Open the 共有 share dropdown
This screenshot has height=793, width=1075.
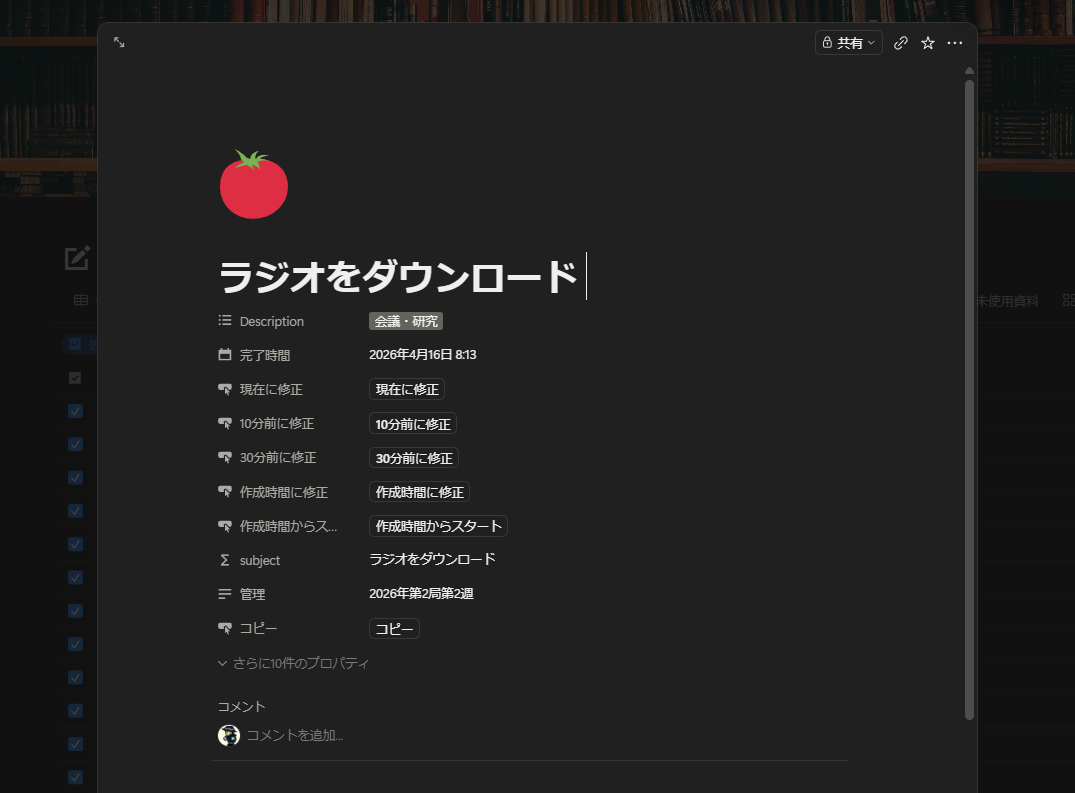849,43
